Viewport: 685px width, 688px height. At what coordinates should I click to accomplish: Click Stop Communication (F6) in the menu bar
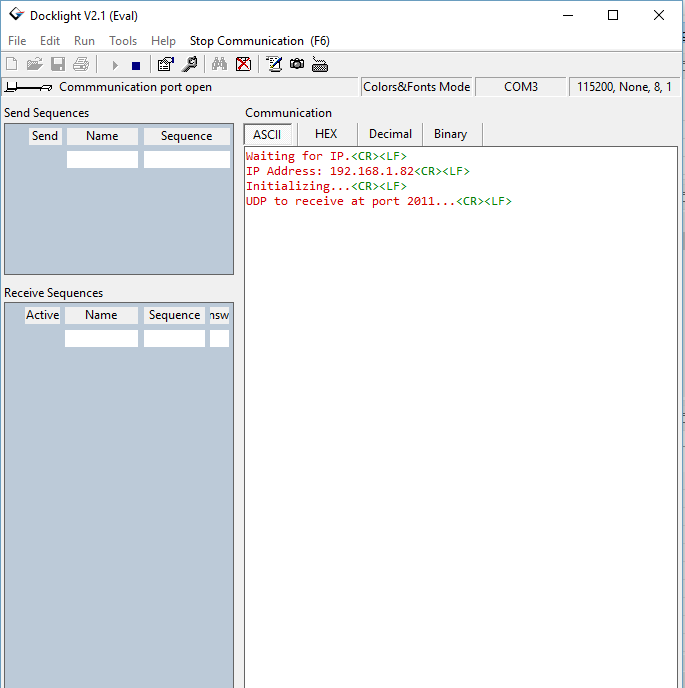point(260,41)
